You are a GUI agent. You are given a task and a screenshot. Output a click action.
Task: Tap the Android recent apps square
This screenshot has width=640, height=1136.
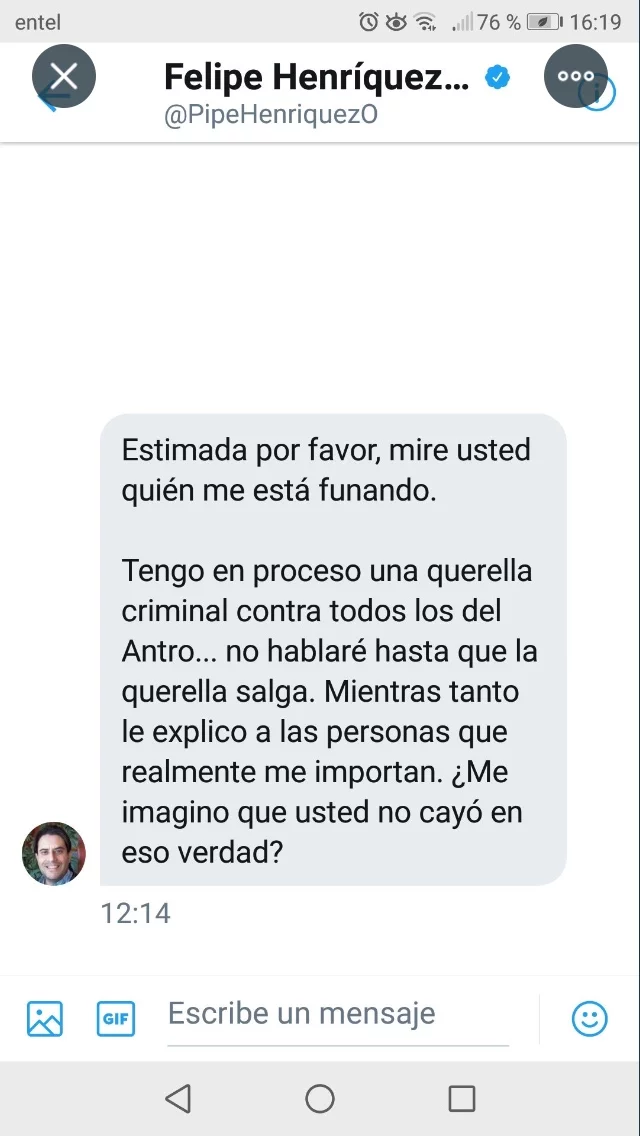(x=462, y=1098)
